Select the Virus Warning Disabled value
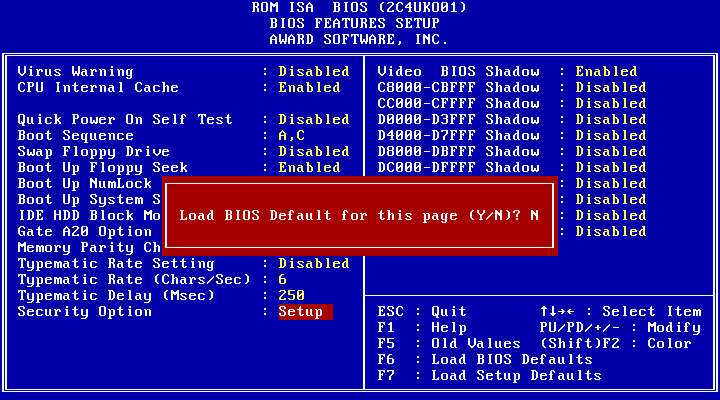Screen dimensions: 720x400 pyautogui.click(x=314, y=72)
